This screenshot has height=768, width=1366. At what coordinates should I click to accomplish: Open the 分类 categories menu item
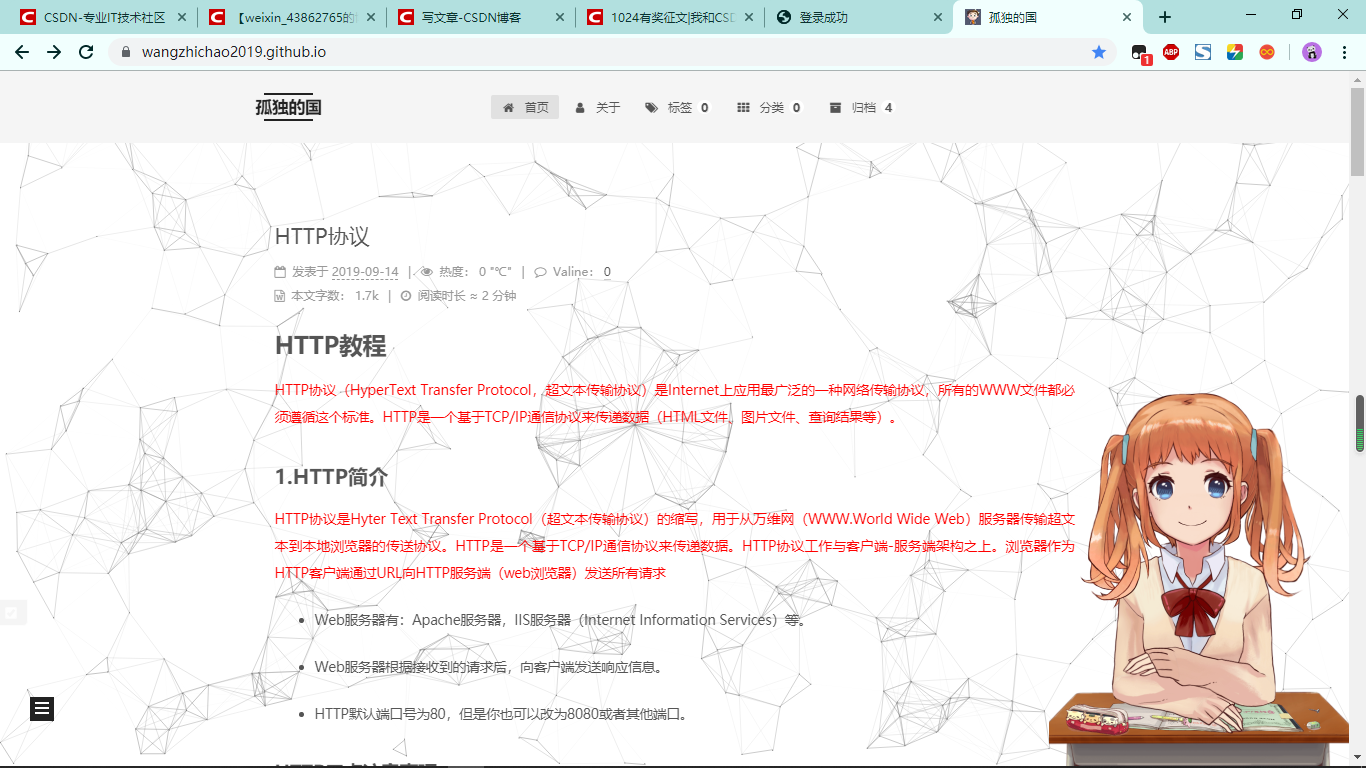(769, 107)
